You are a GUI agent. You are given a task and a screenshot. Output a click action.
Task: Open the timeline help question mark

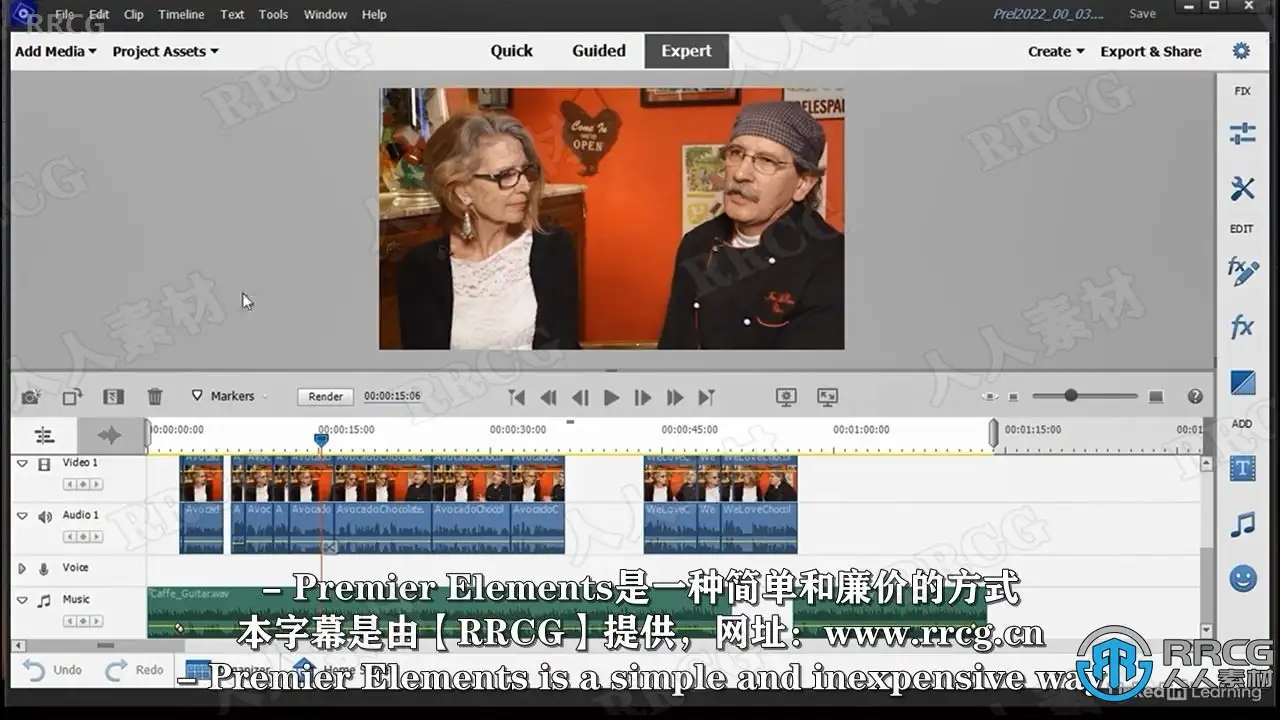click(1195, 397)
